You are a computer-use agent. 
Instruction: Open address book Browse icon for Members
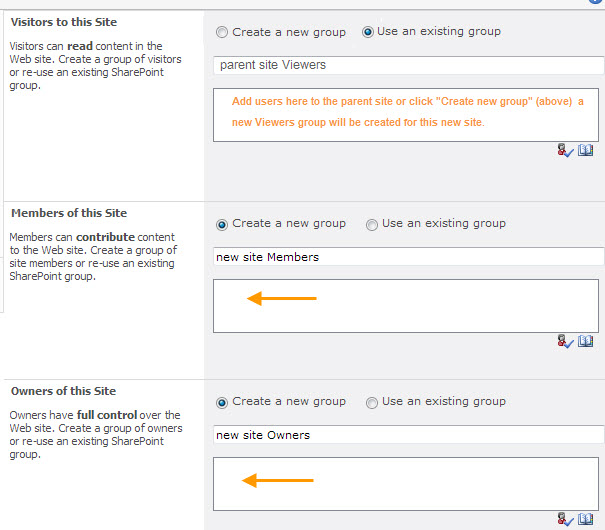[586, 341]
